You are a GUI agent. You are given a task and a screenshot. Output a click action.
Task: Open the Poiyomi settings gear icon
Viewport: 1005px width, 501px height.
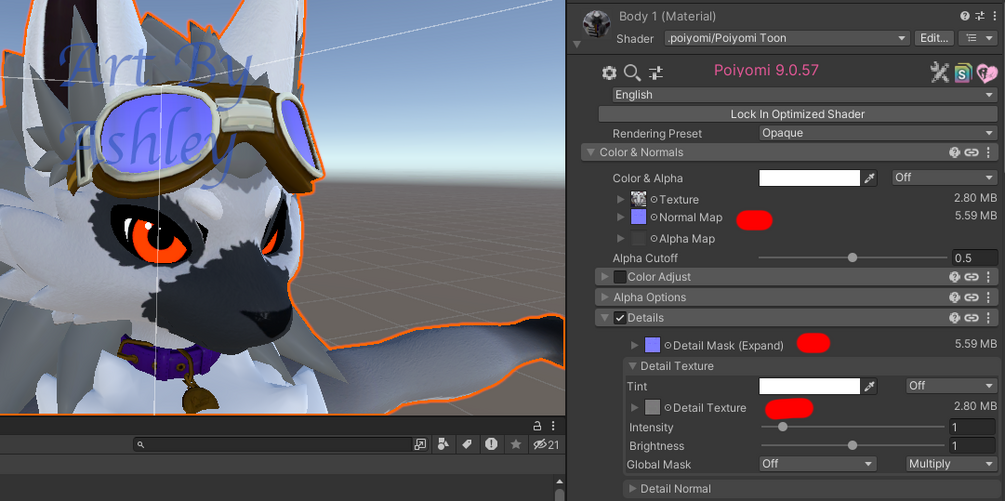tap(609, 73)
